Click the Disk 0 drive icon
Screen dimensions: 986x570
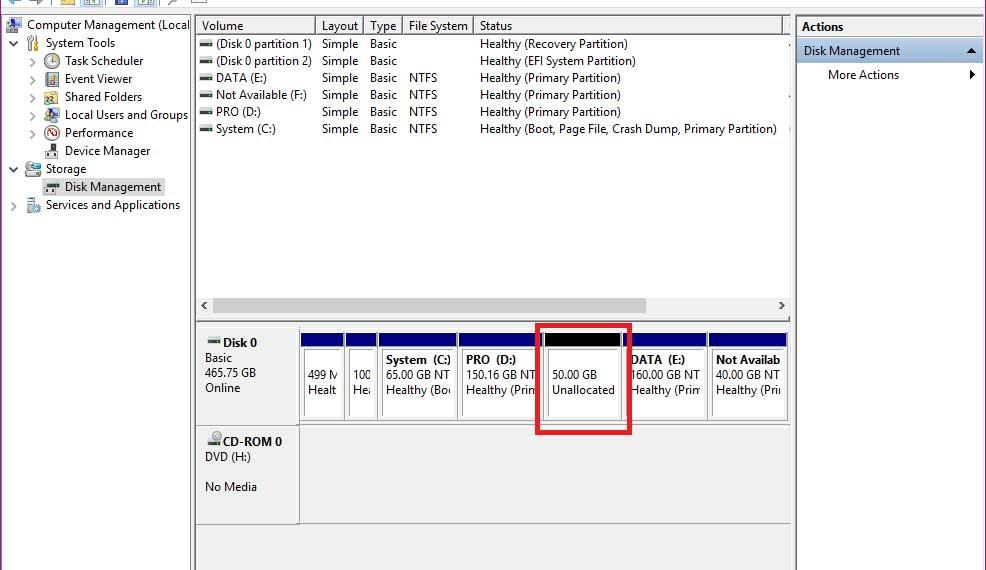click(214, 342)
